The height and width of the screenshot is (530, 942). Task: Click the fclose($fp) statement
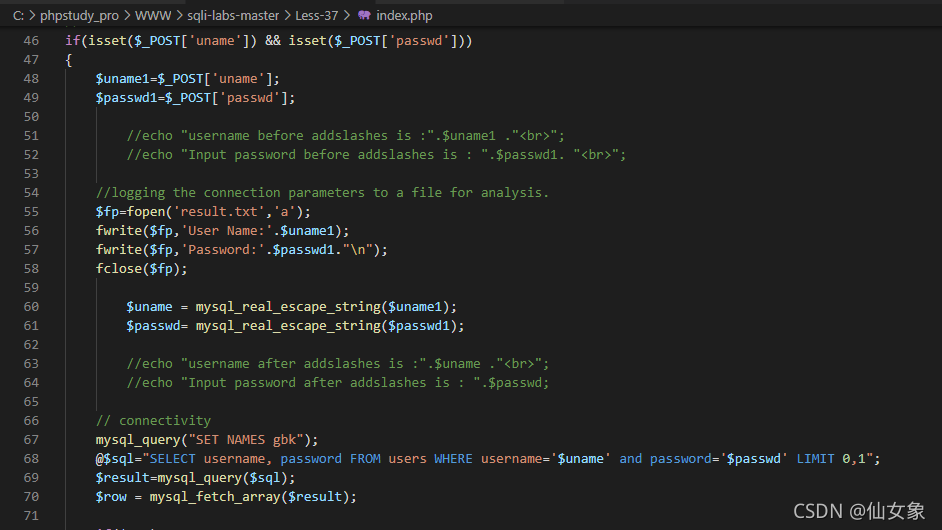(141, 269)
